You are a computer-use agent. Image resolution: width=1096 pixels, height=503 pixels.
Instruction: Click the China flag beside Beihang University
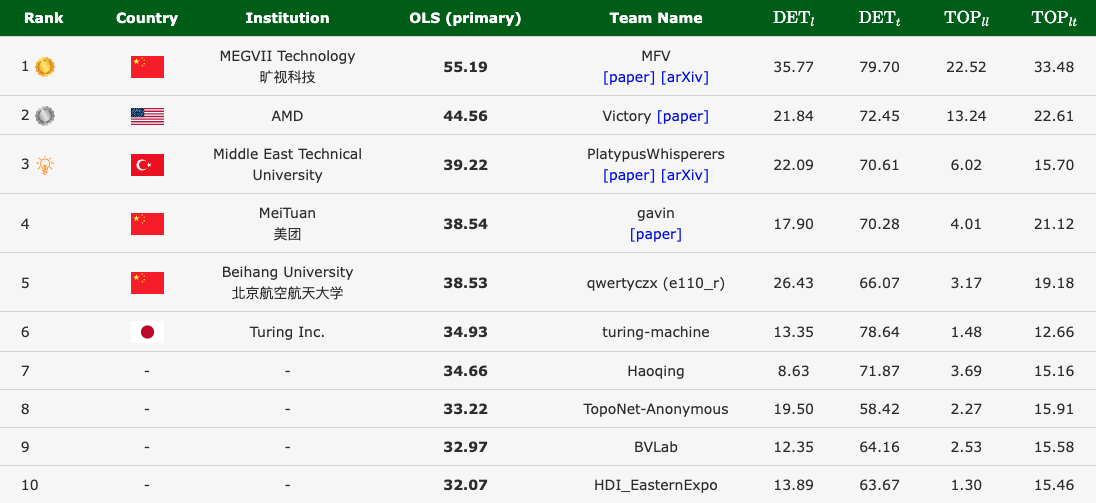[x=147, y=283]
